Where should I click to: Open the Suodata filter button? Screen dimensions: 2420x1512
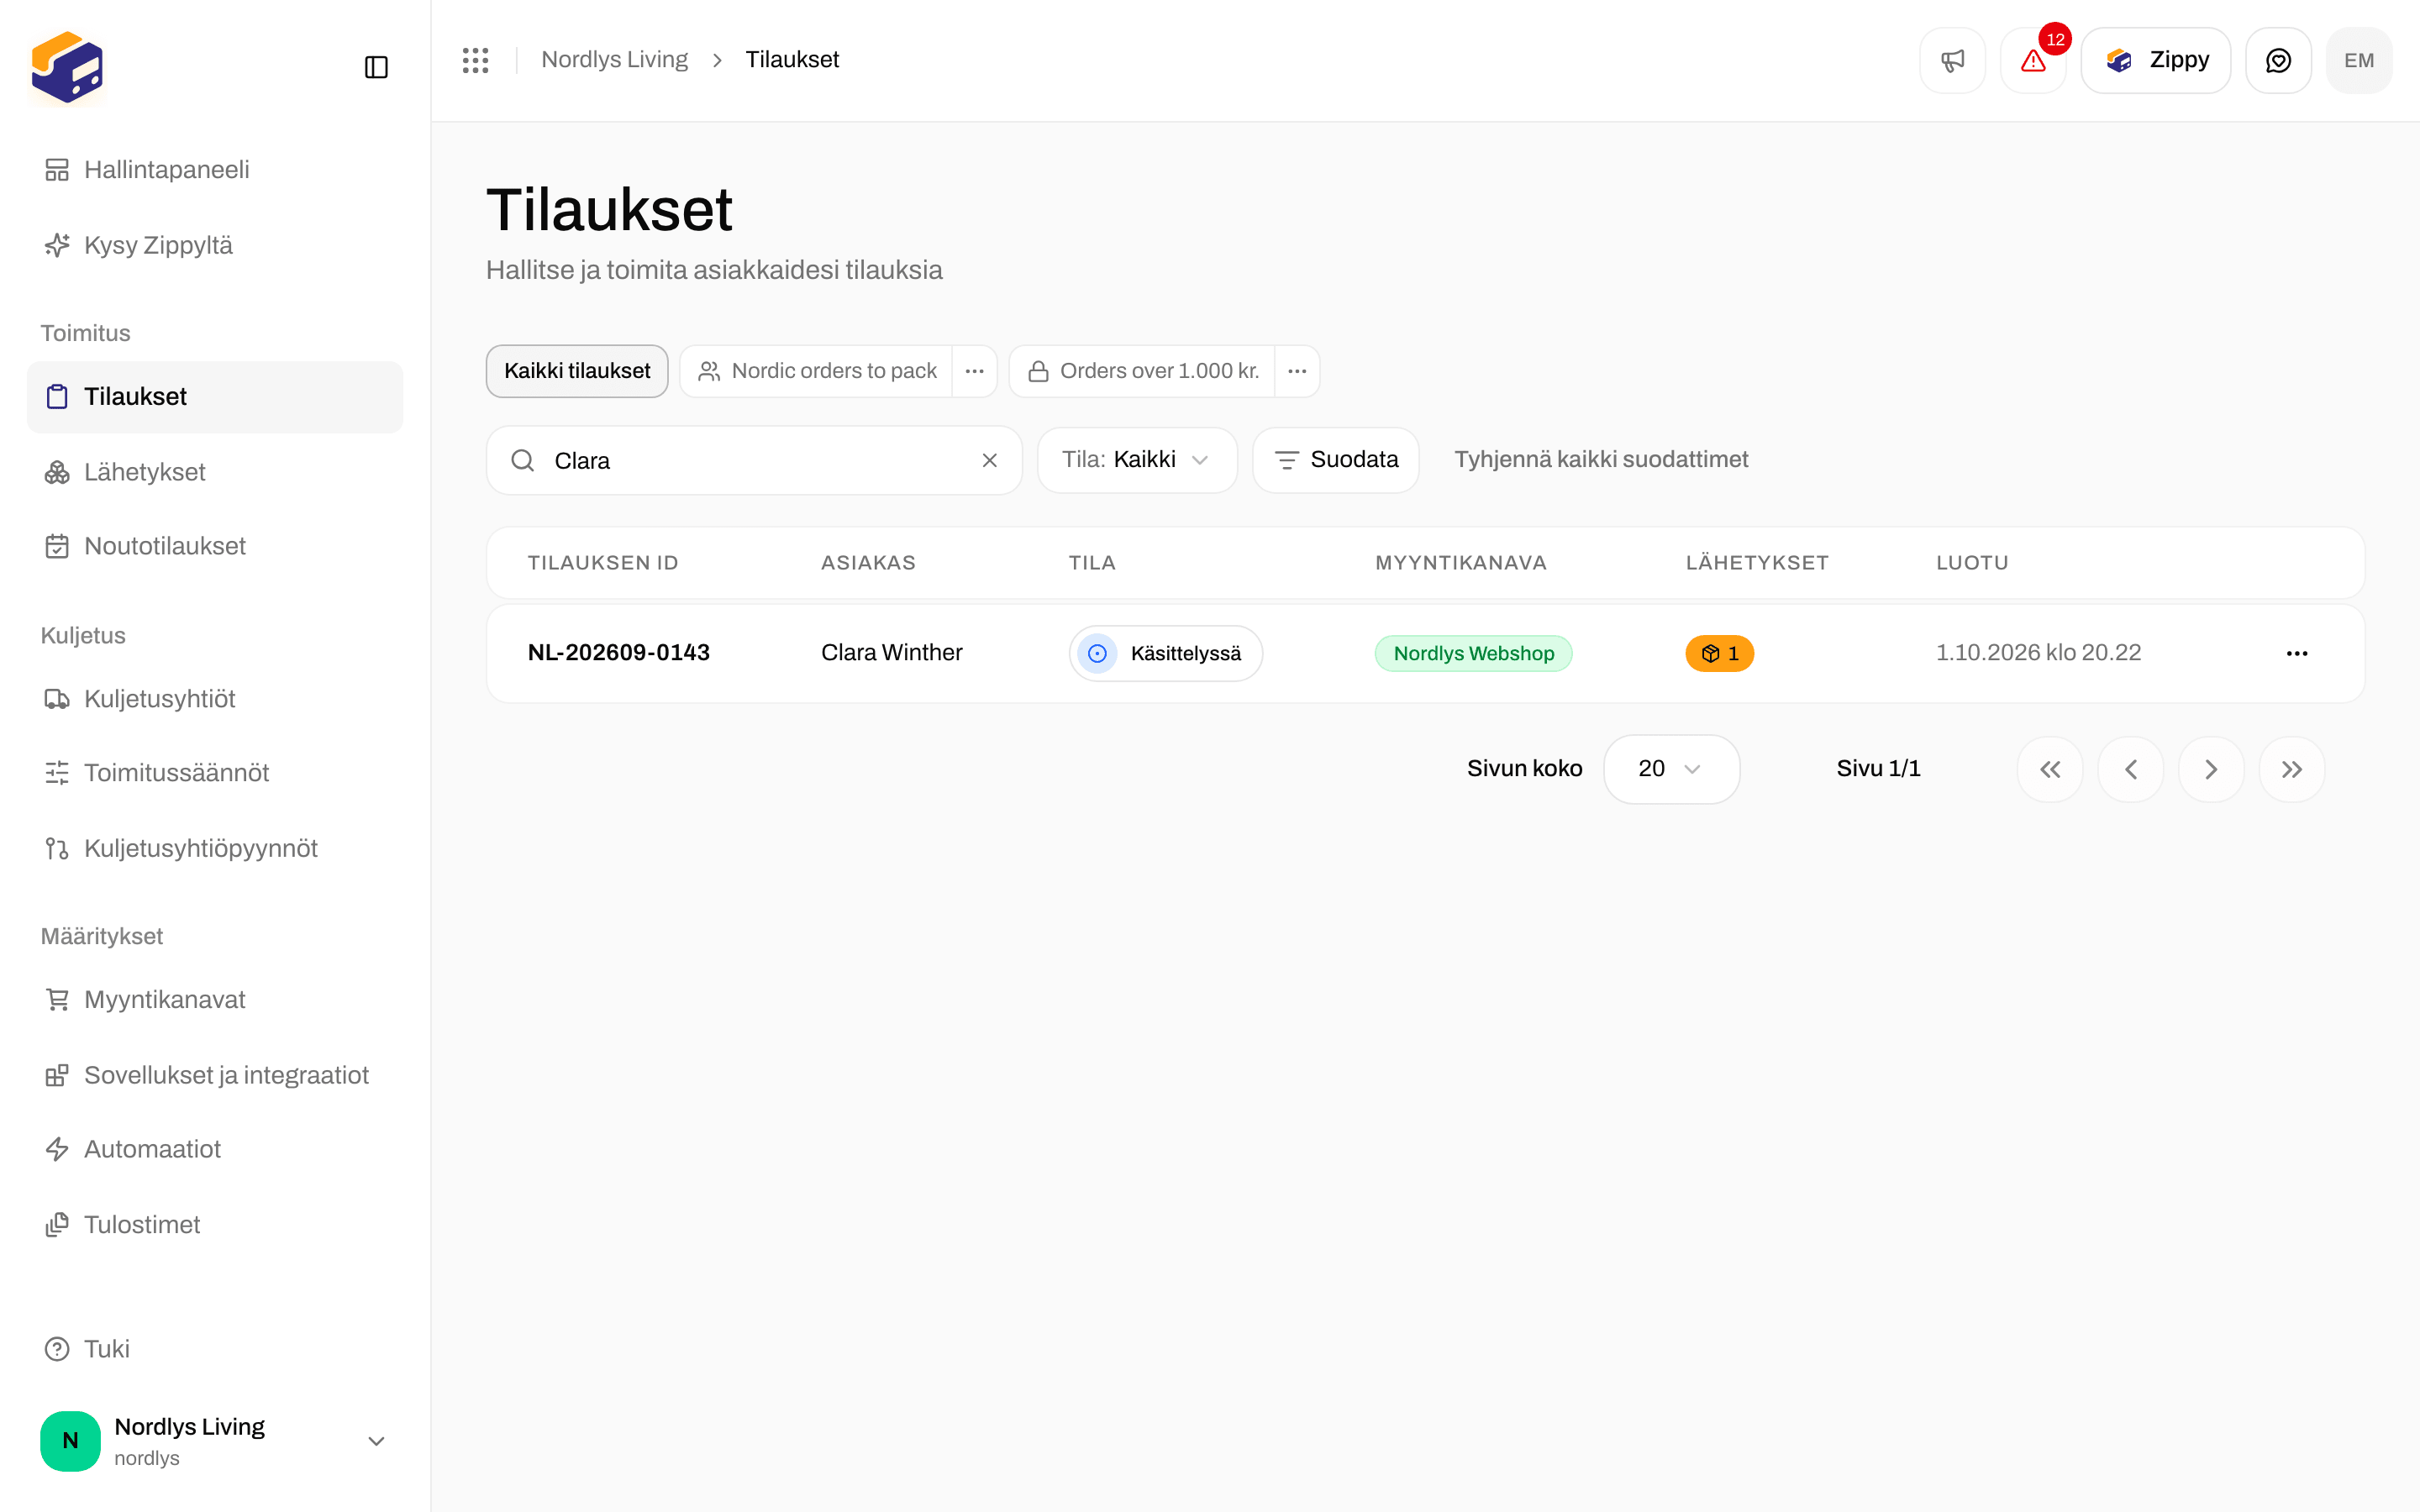[x=1336, y=460]
